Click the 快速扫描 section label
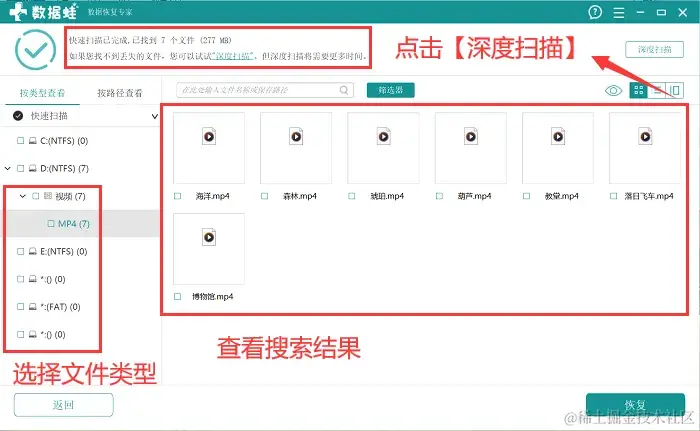Screen dimensions: 700x431 click(49, 116)
